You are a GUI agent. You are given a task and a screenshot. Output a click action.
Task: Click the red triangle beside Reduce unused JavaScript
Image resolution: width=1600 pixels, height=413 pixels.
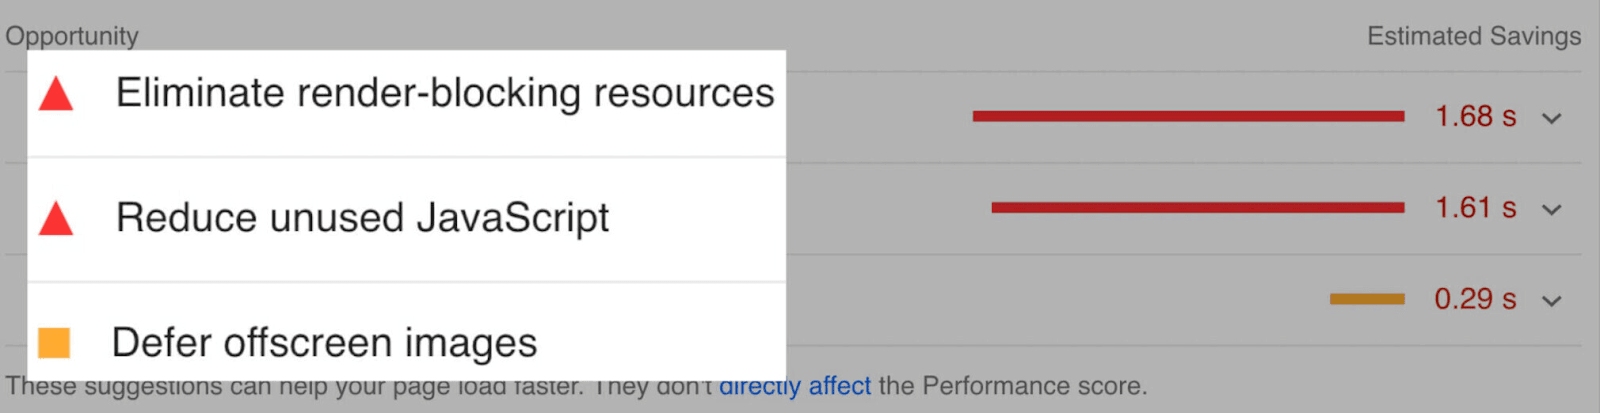(x=56, y=219)
